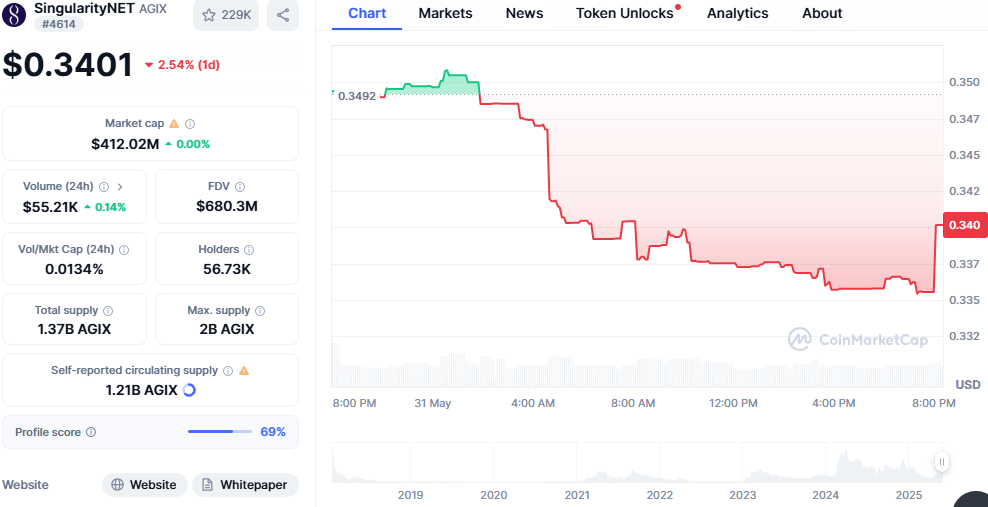Switch to the News tab

pyautogui.click(x=524, y=14)
